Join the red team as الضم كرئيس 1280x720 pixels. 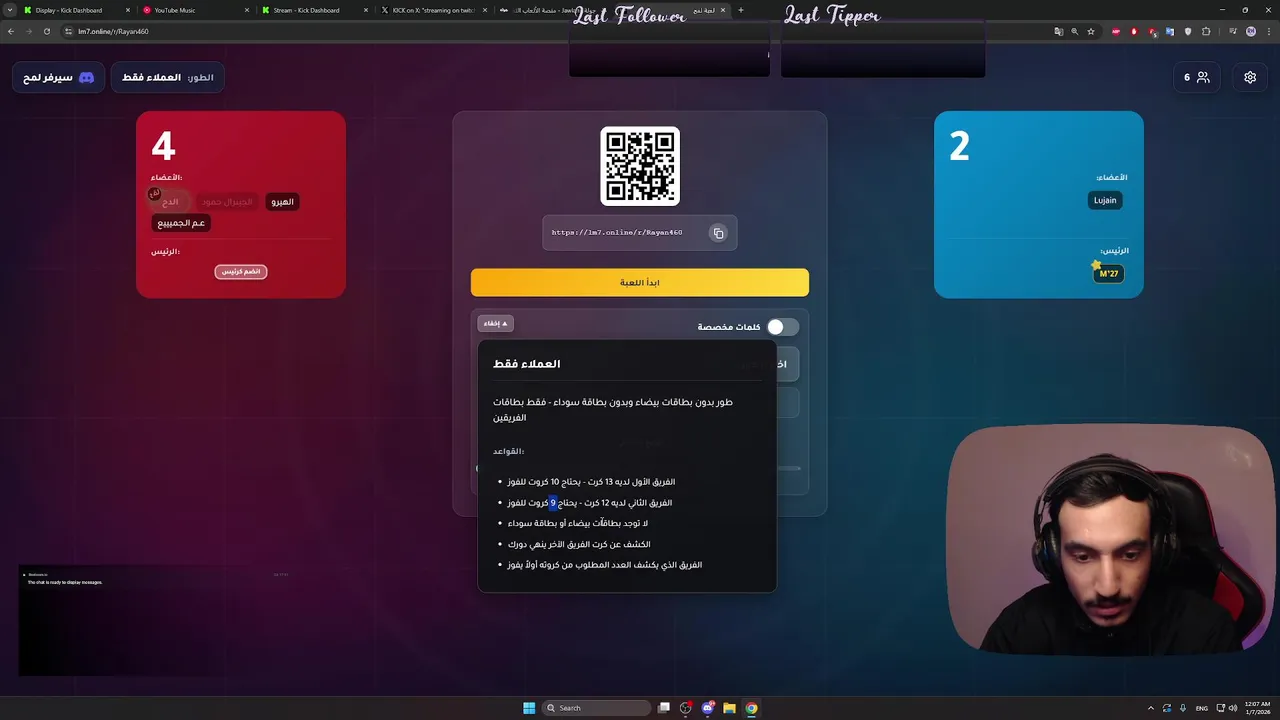[x=241, y=271]
